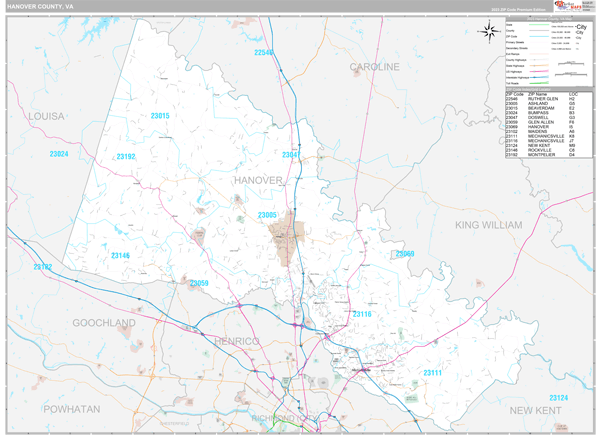
Task: Select the HANOVER COUNTY, VA title text
Action: 43,5
